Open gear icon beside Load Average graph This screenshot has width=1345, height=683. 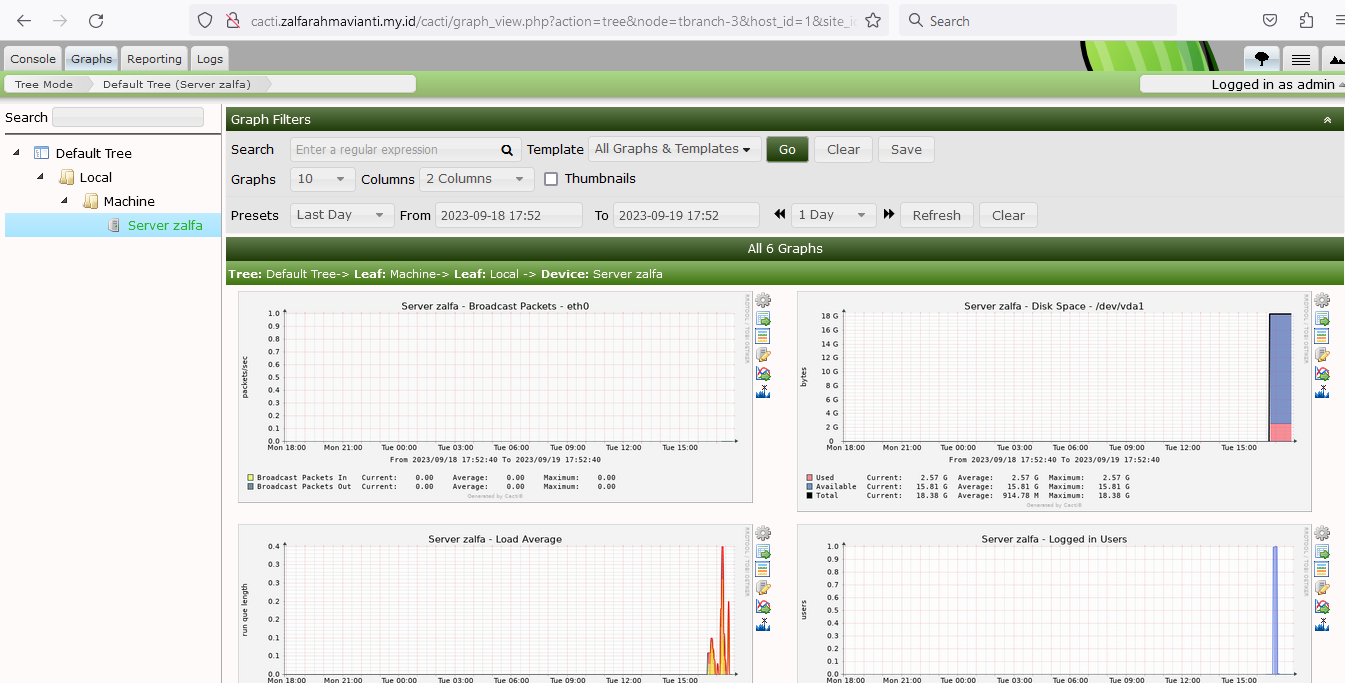[763, 533]
